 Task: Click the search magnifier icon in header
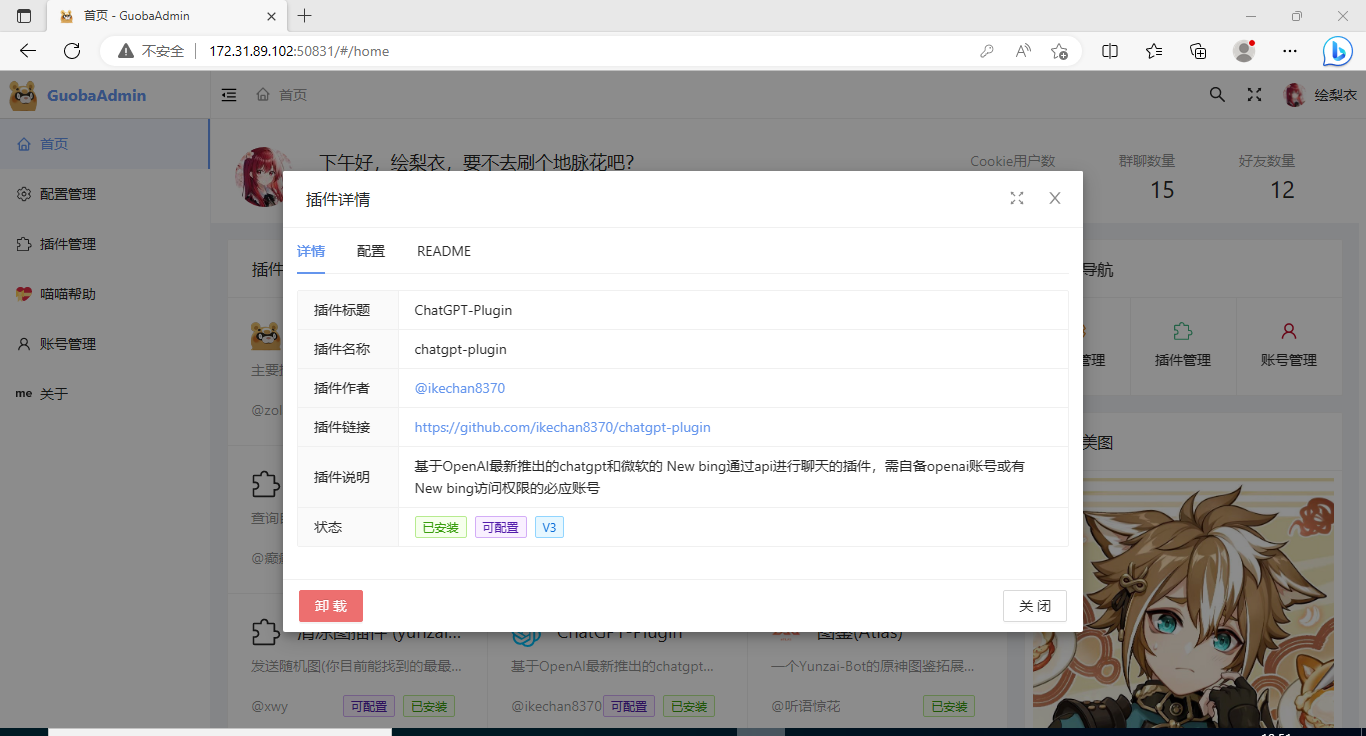(x=1217, y=95)
